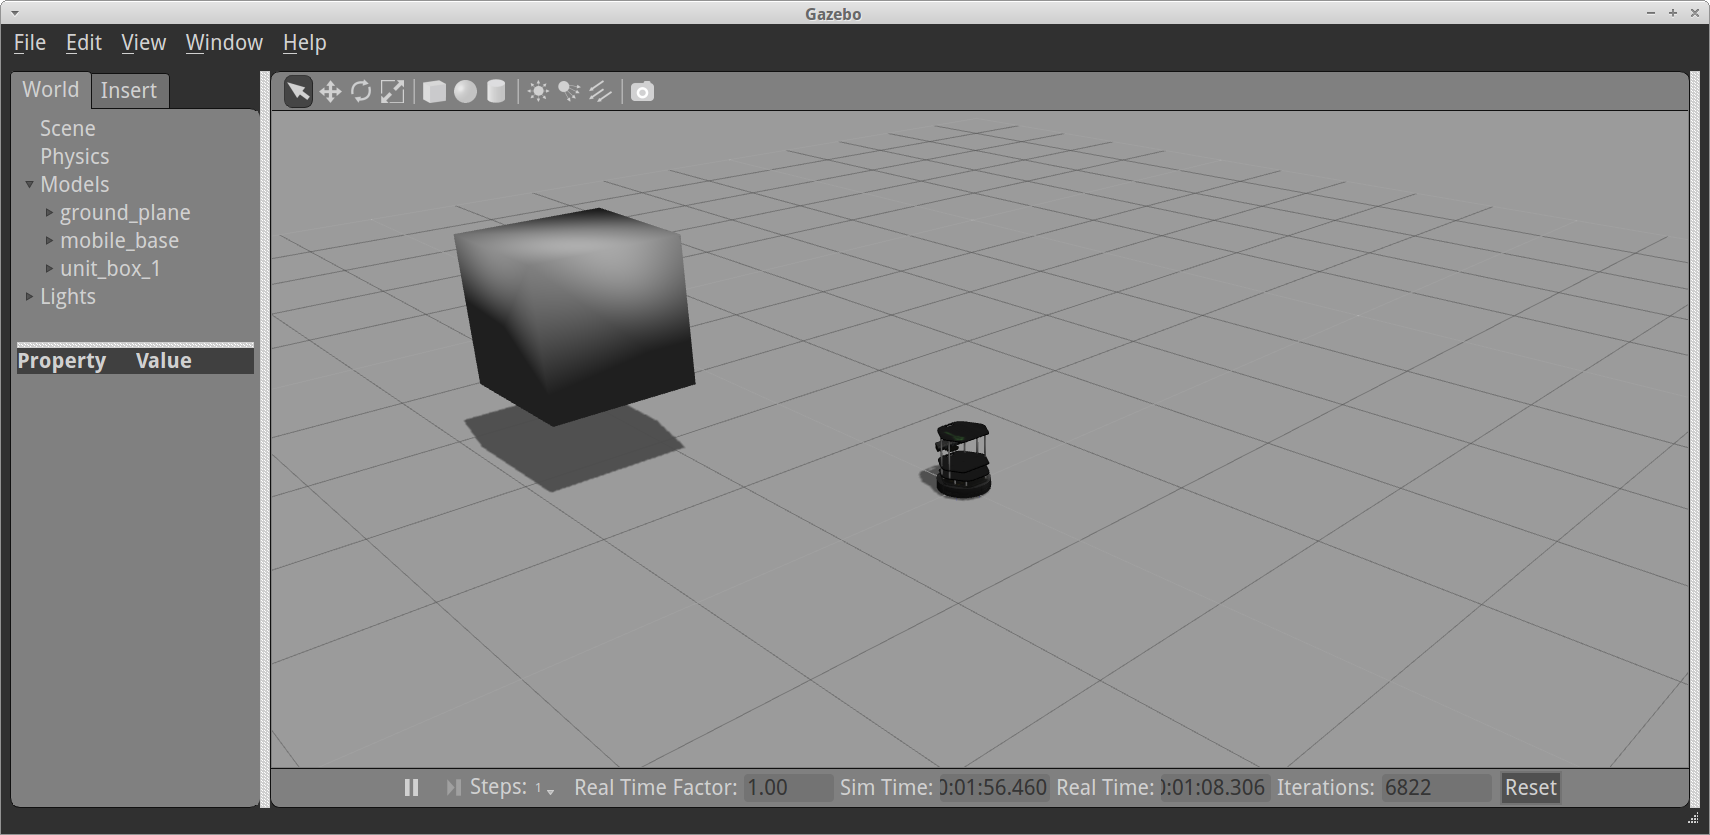Pause the simulation
1710x835 pixels.
click(x=411, y=788)
